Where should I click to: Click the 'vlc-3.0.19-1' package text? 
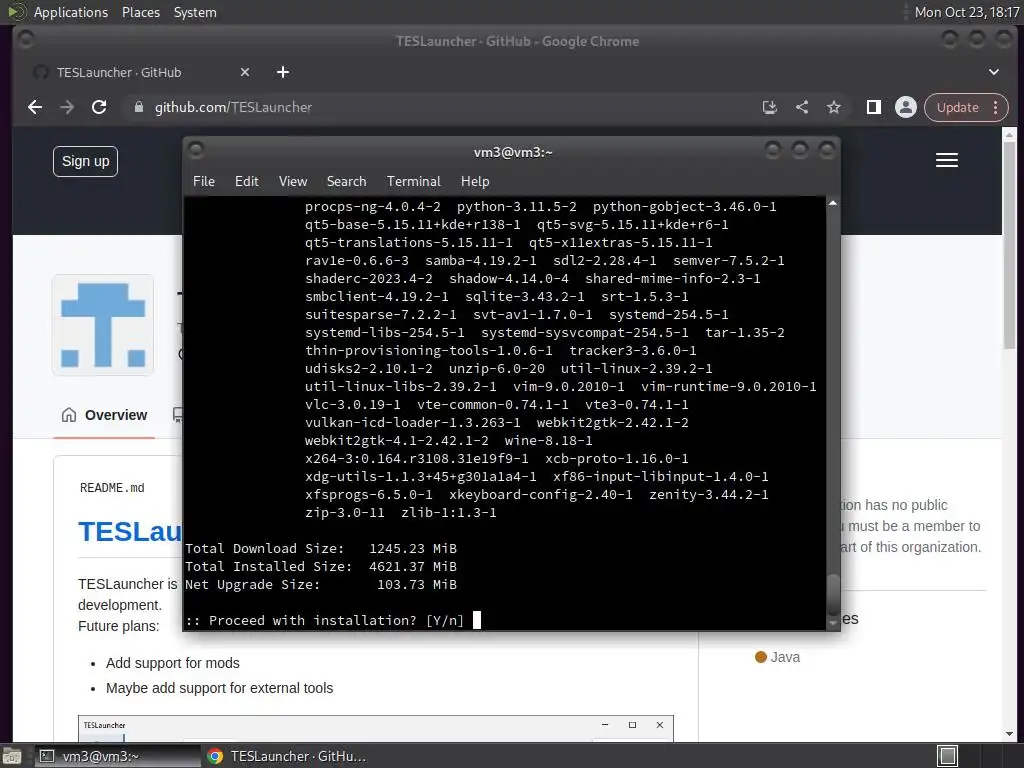[x=353, y=405]
